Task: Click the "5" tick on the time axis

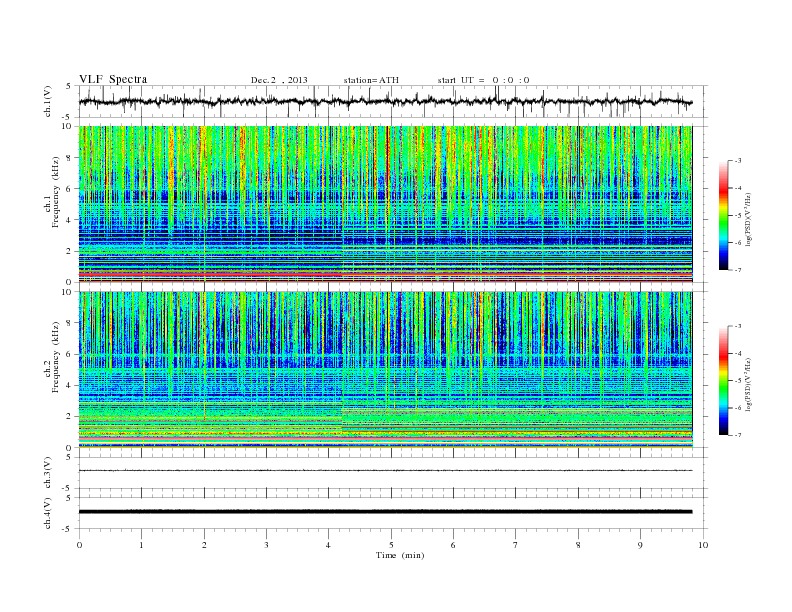Action: [391, 545]
